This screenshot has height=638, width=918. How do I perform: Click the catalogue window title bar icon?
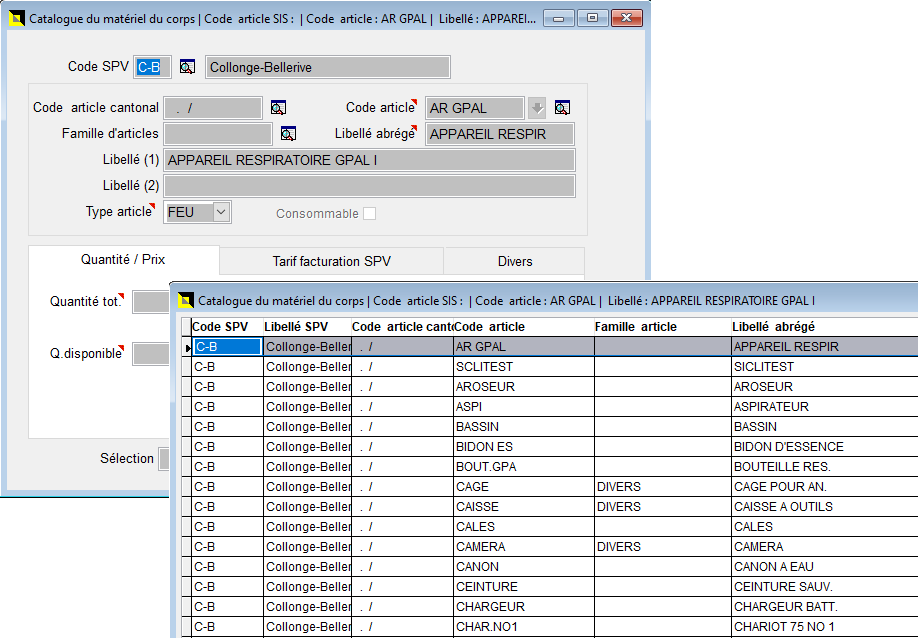16,18
